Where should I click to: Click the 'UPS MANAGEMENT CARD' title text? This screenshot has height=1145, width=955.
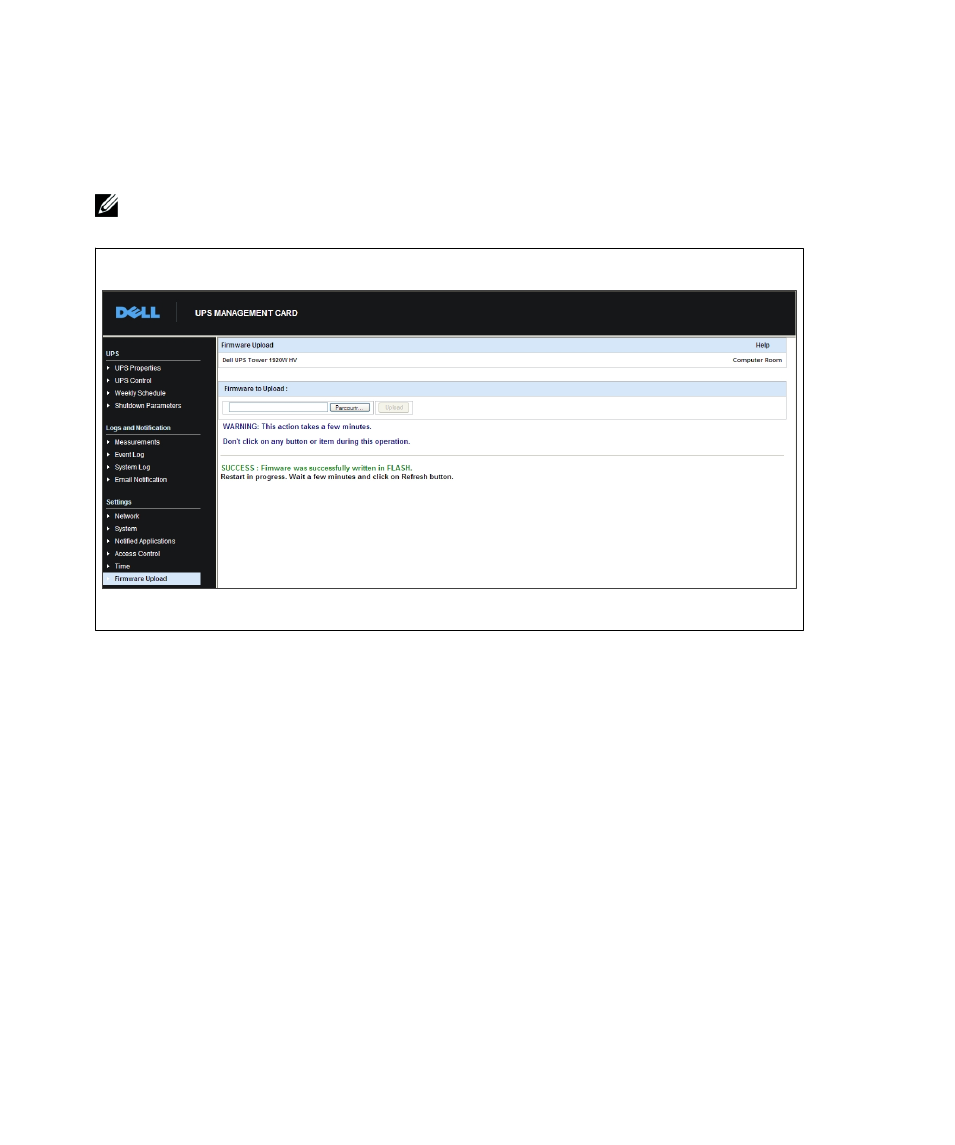click(246, 313)
